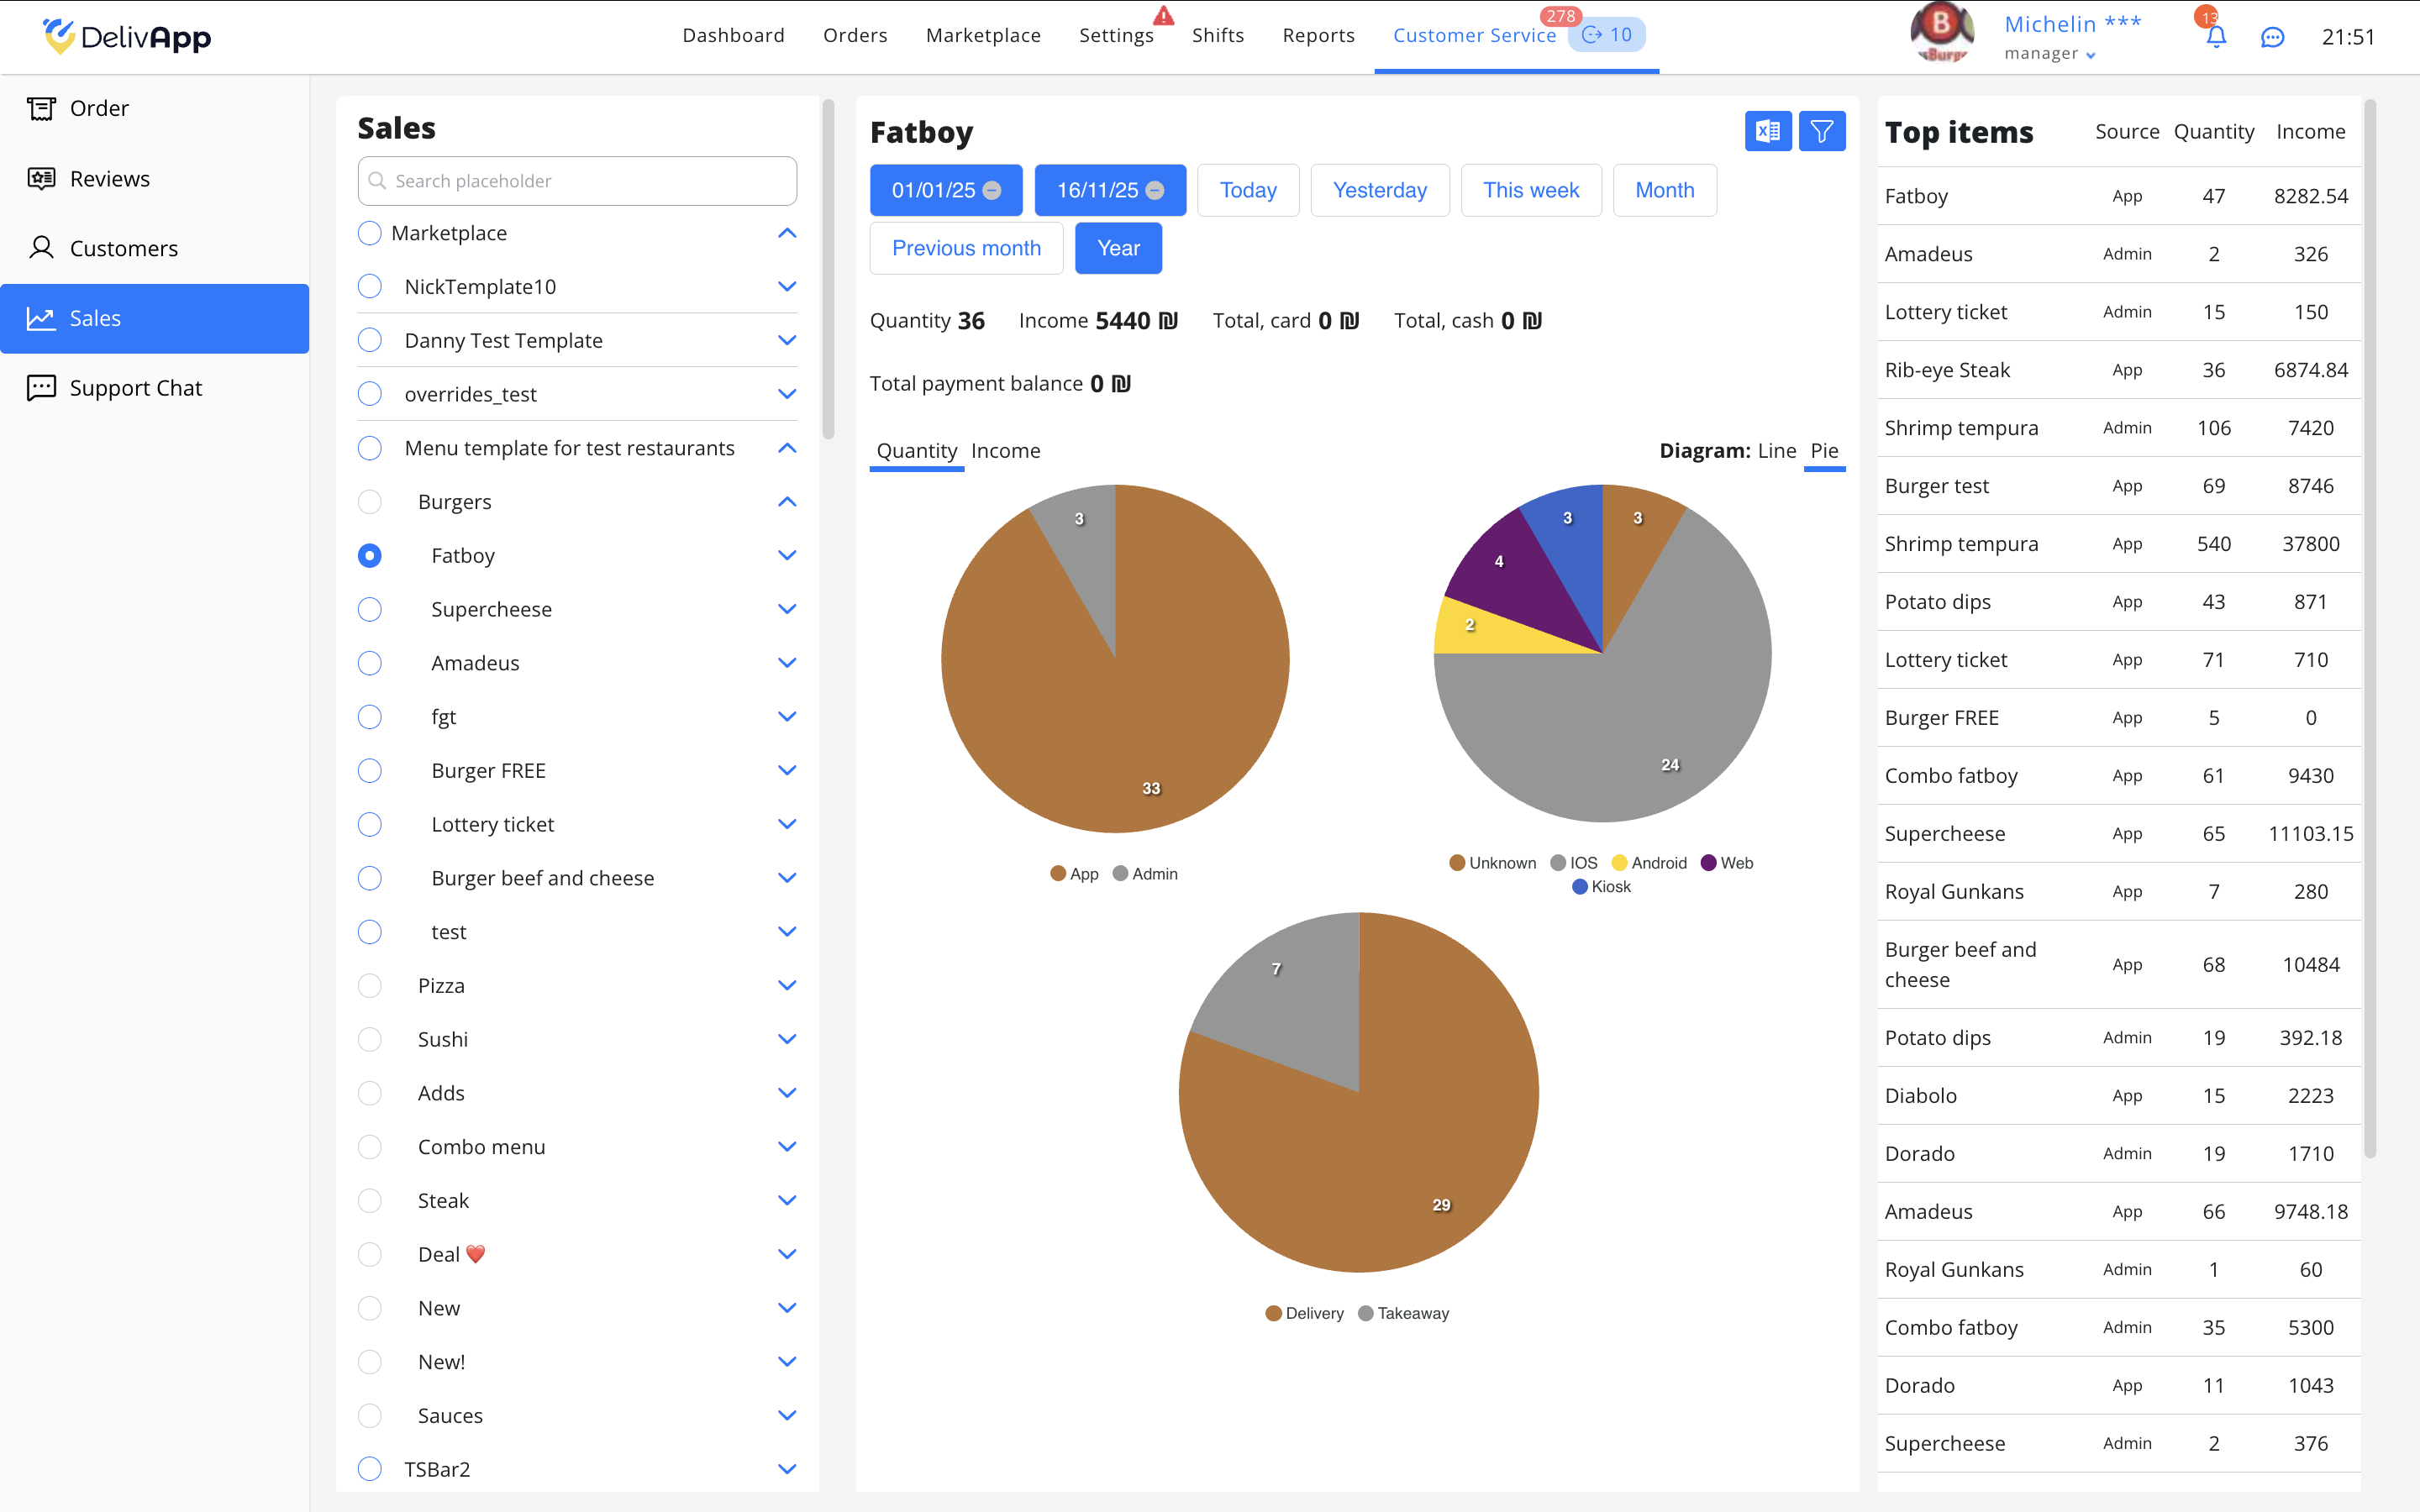The image size is (2420, 1512).
Task: Select the Marketplace radio button
Action: click(370, 233)
